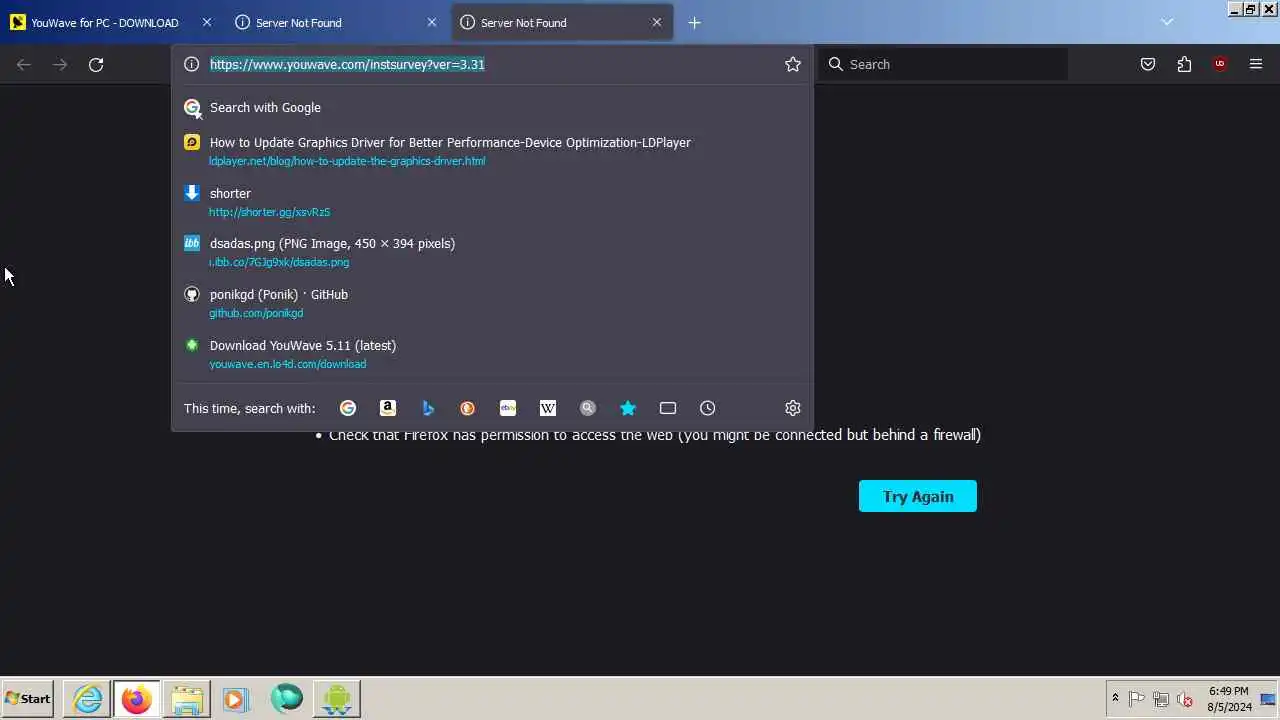Search open tabs icon
The width and height of the screenshot is (1280, 720).
[x=668, y=408]
